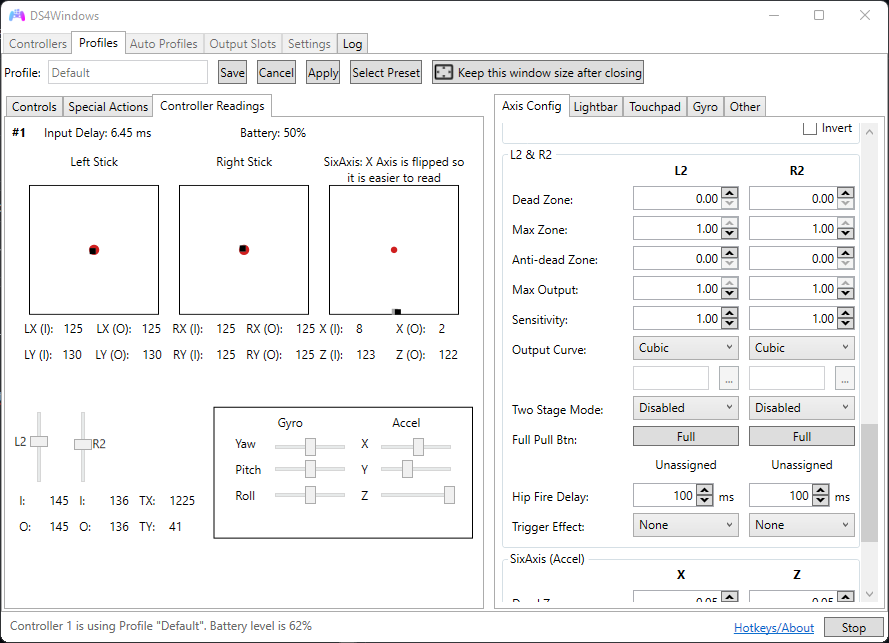Click the Right Stick position indicator dot
Viewport: 889px width, 643px height.
click(244, 249)
